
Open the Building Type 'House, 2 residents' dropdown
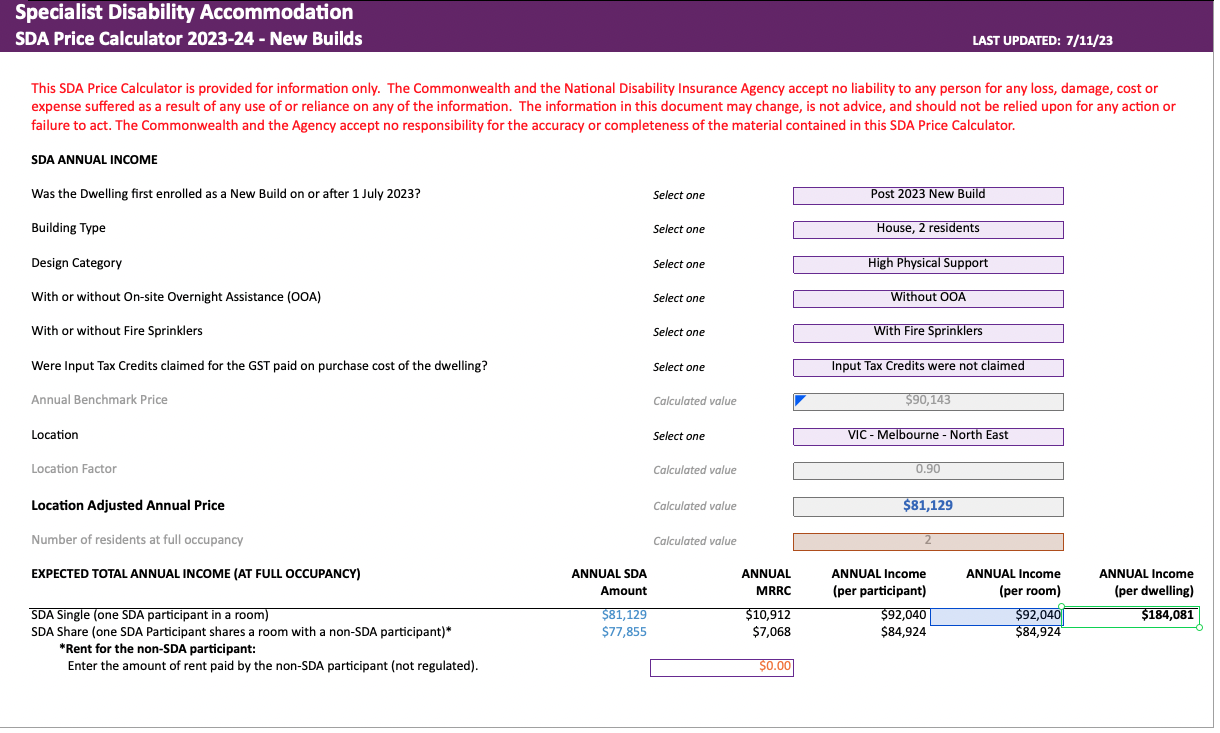[928, 229]
